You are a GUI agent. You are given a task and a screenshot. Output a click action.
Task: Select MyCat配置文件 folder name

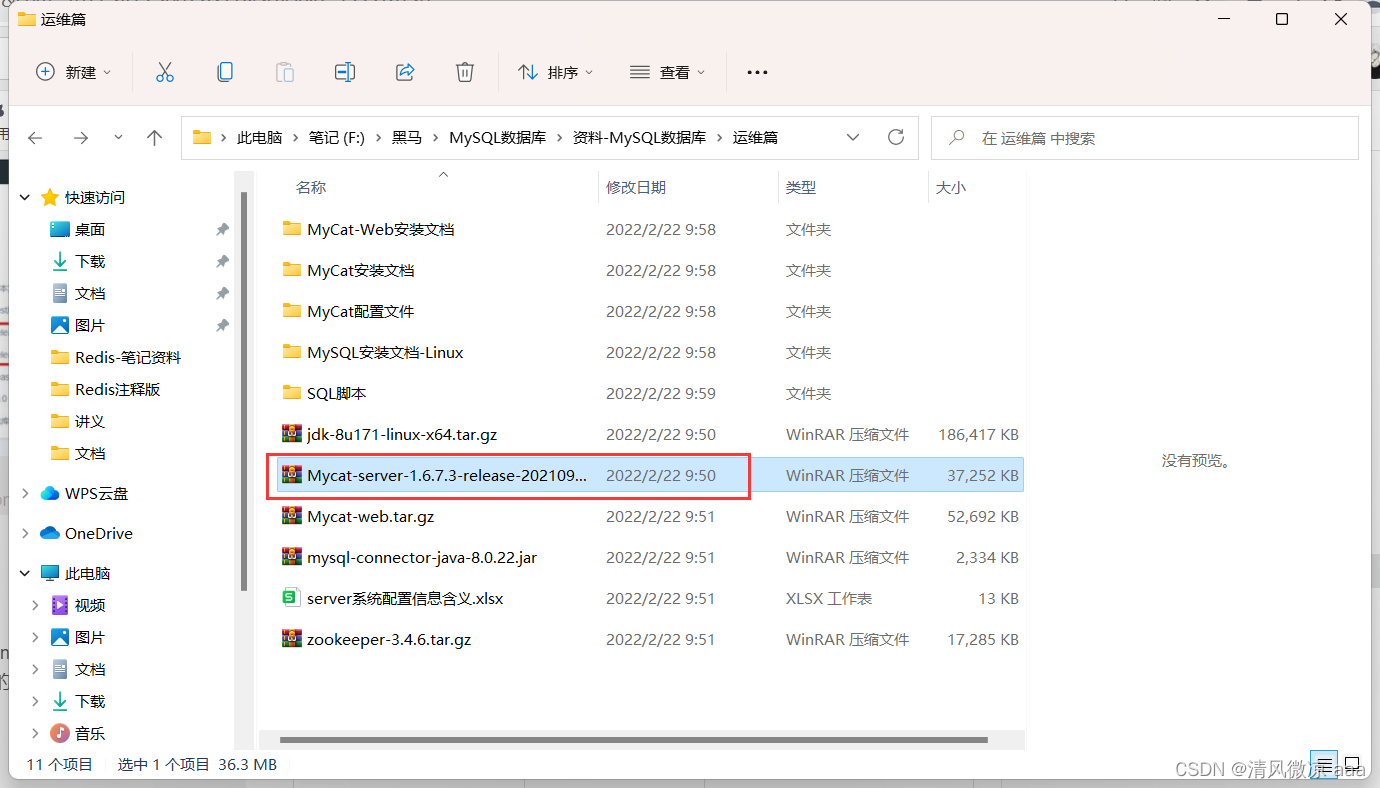pos(360,311)
